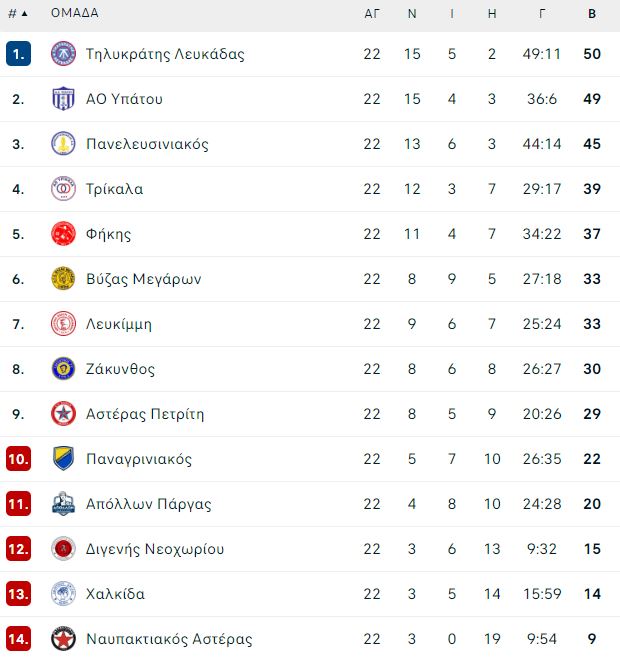The image size is (620, 658).
Task: Click the red position 10 badge
Action: (18, 458)
